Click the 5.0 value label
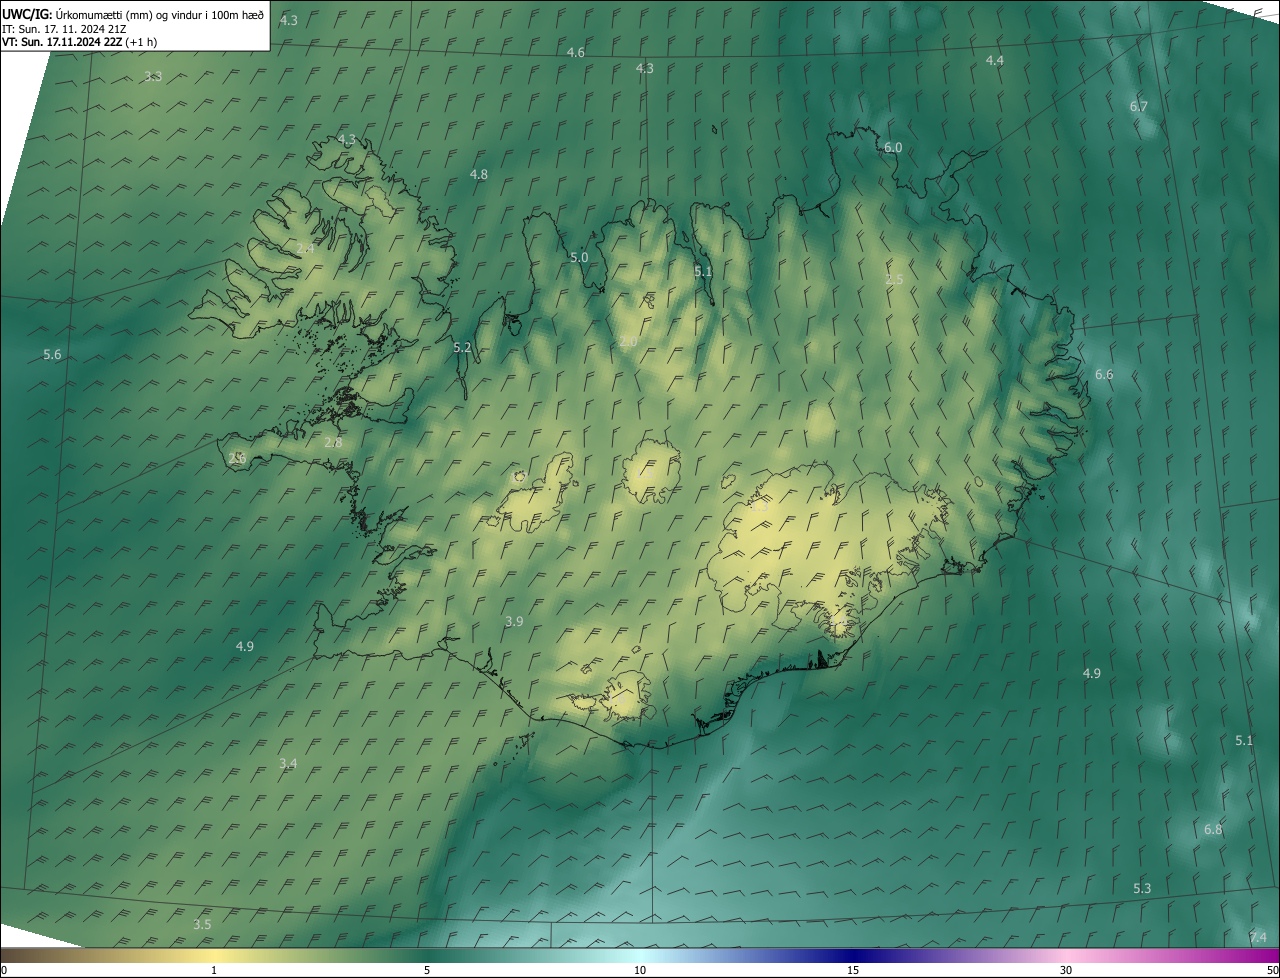This screenshot has height=978, width=1280. (x=579, y=258)
